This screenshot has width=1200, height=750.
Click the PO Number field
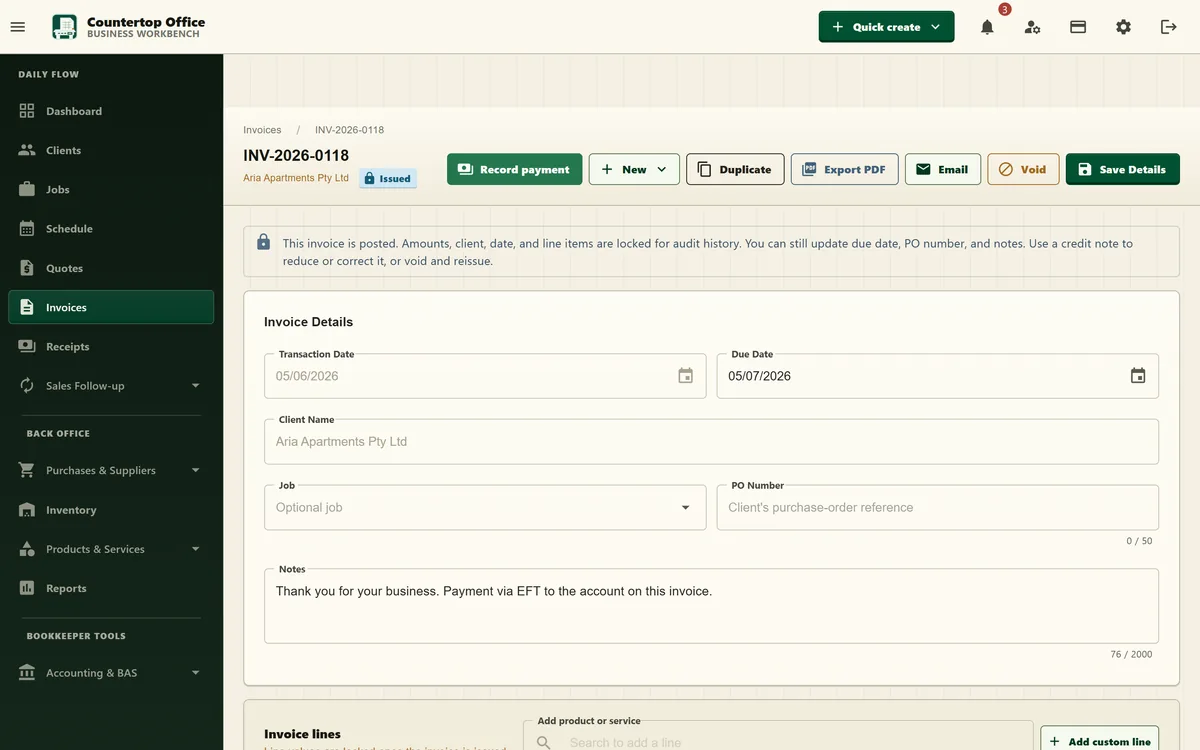938,507
